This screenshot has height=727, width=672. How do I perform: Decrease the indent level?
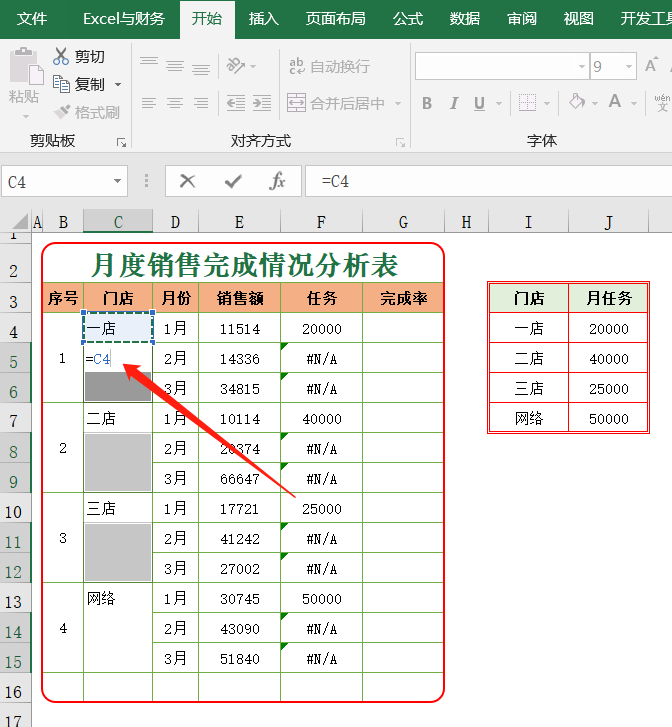236,102
